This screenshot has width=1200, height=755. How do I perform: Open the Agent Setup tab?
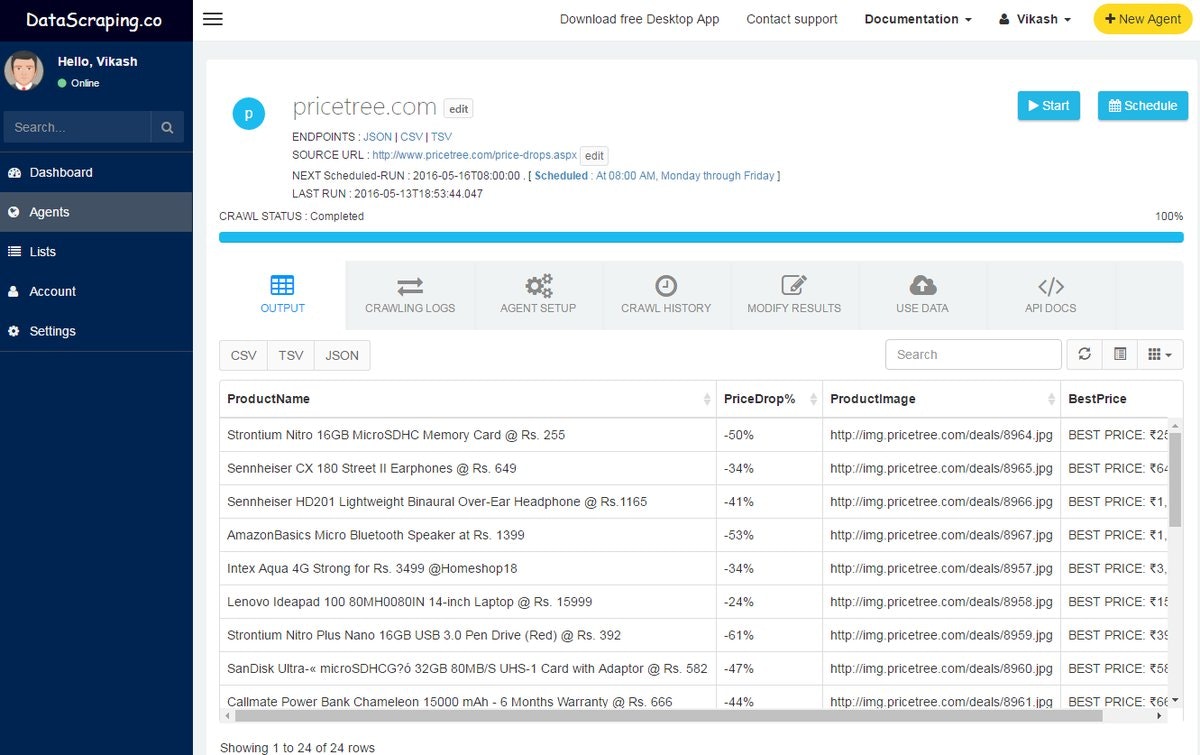coord(538,295)
